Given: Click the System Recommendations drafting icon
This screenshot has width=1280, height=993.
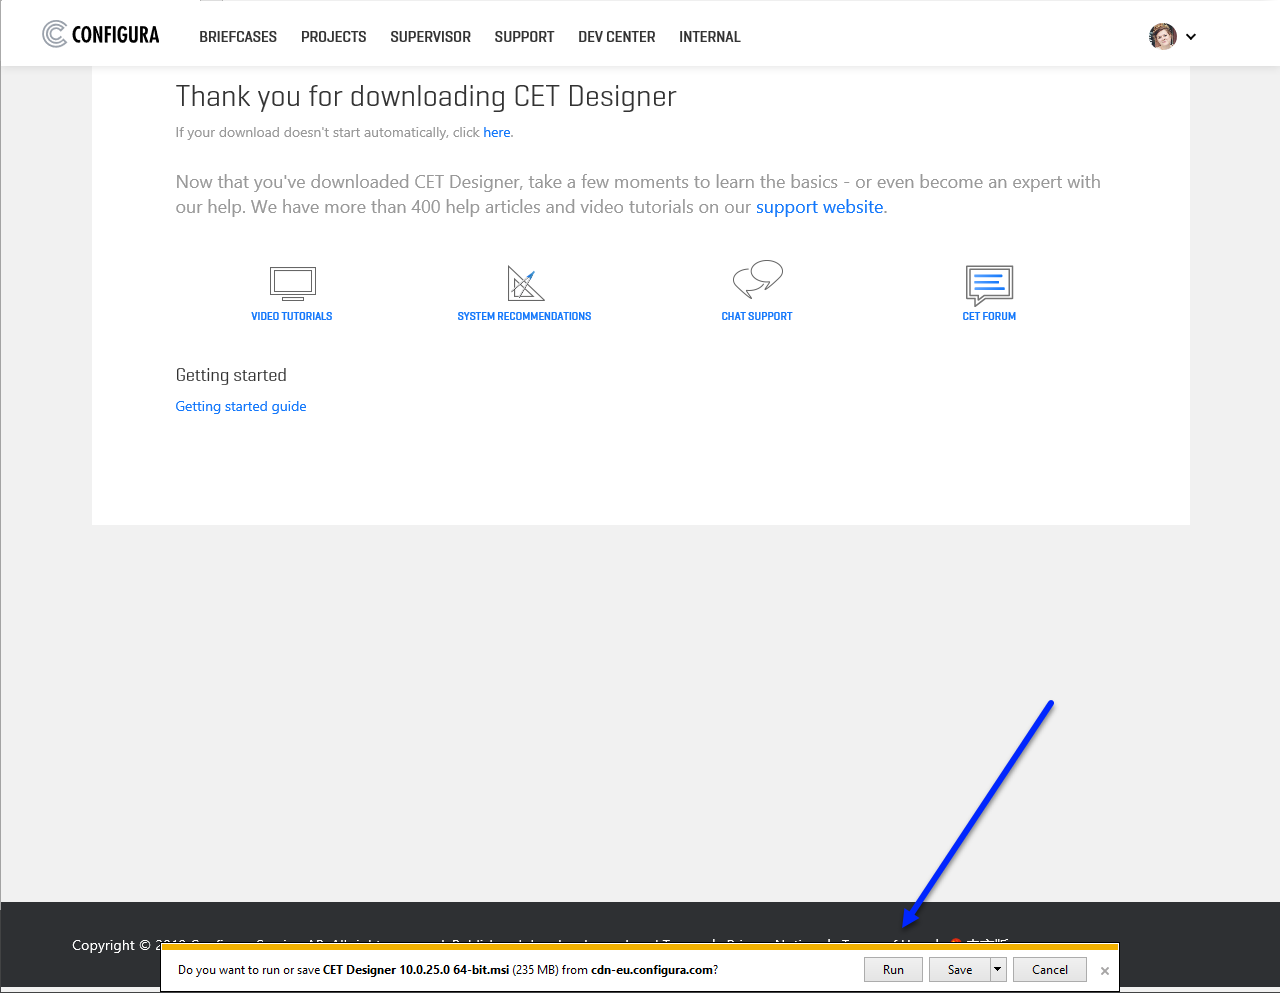Looking at the screenshot, I should pyautogui.click(x=525, y=284).
